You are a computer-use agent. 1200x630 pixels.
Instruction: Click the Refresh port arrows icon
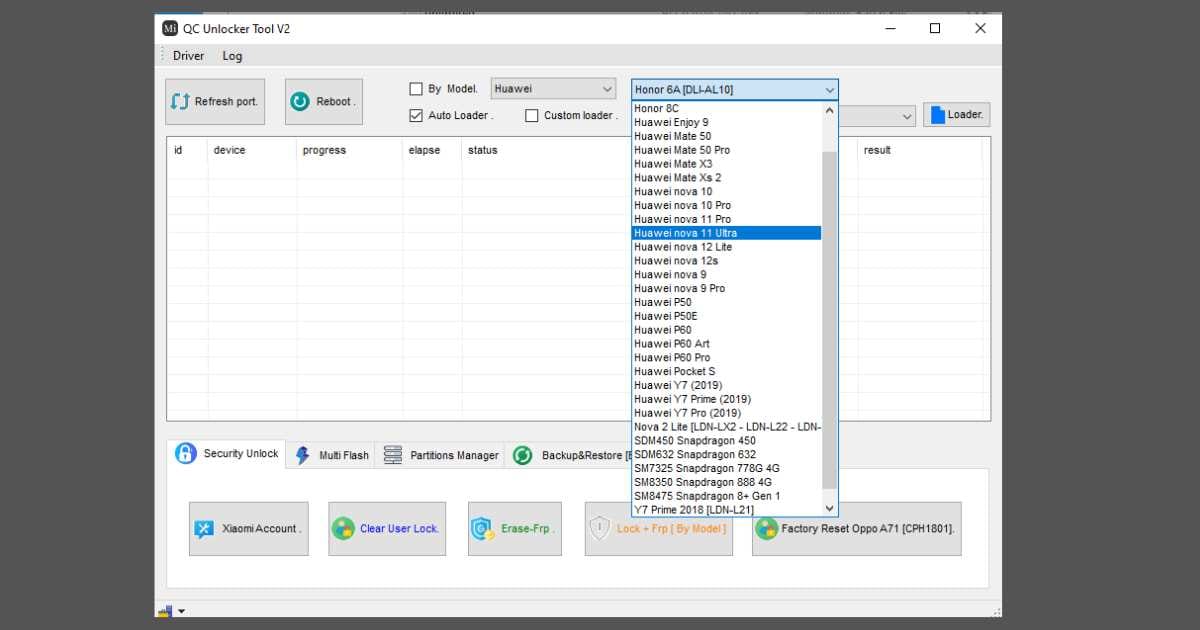pos(180,101)
